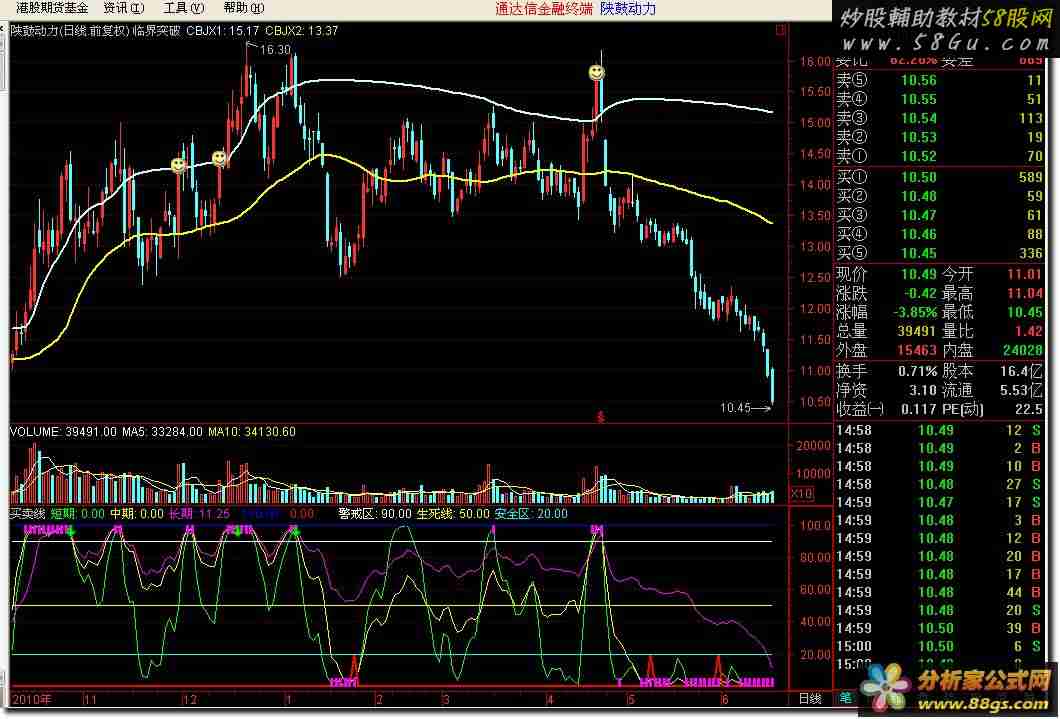Open the 帮助(H) menu
The image size is (1060, 719).
click(x=243, y=9)
